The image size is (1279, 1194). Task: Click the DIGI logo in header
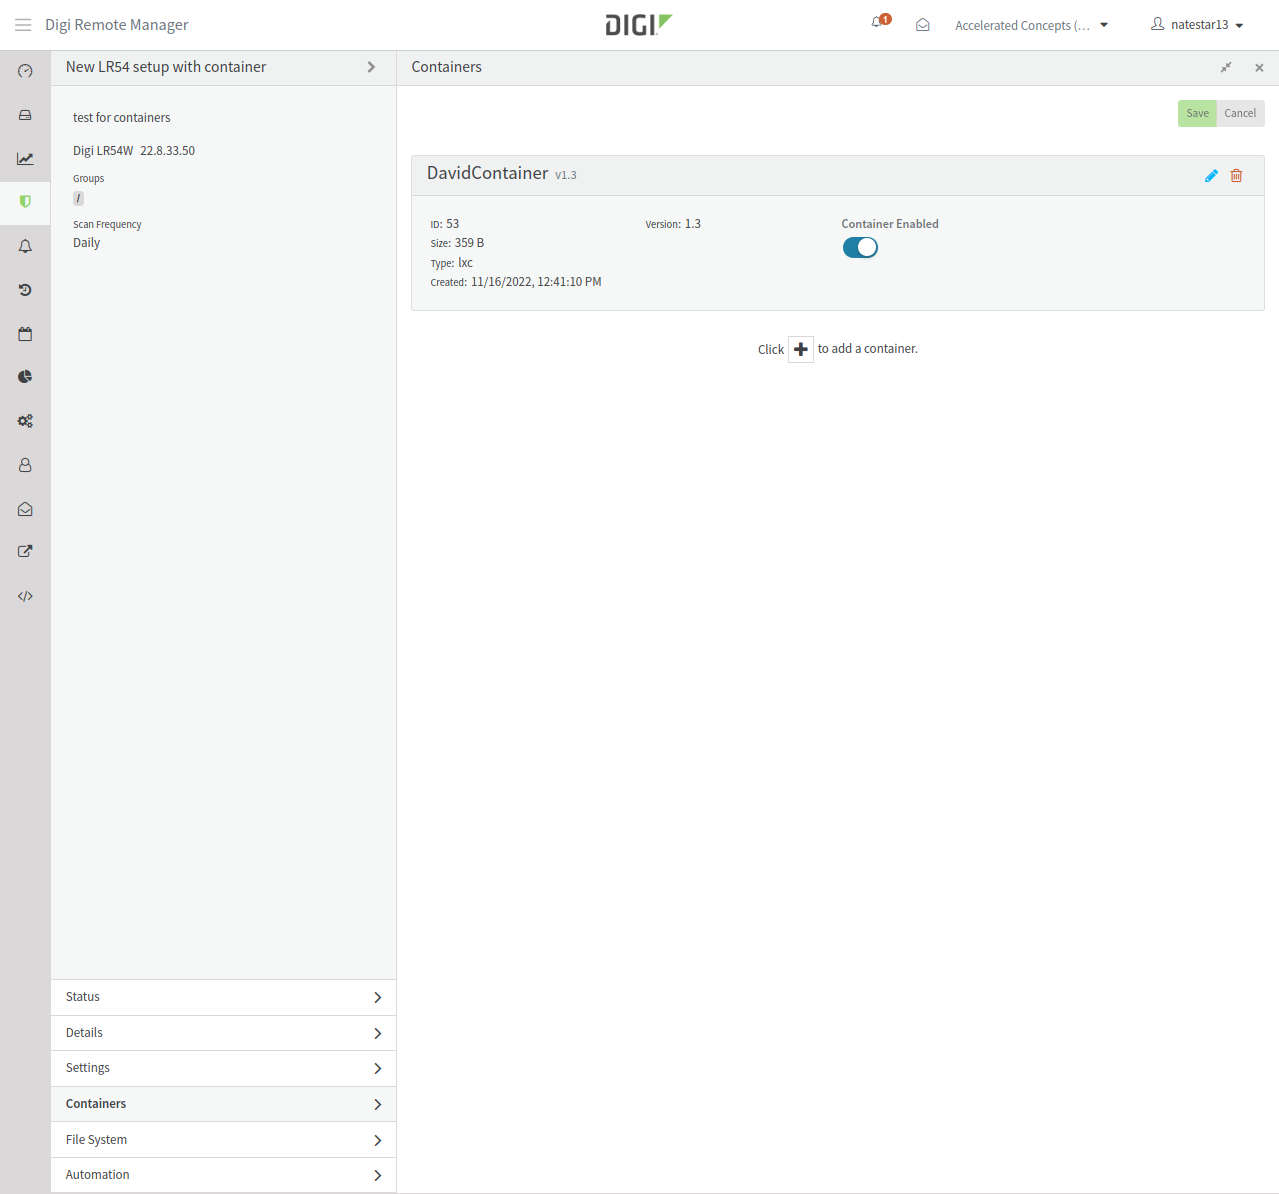pyautogui.click(x=639, y=25)
